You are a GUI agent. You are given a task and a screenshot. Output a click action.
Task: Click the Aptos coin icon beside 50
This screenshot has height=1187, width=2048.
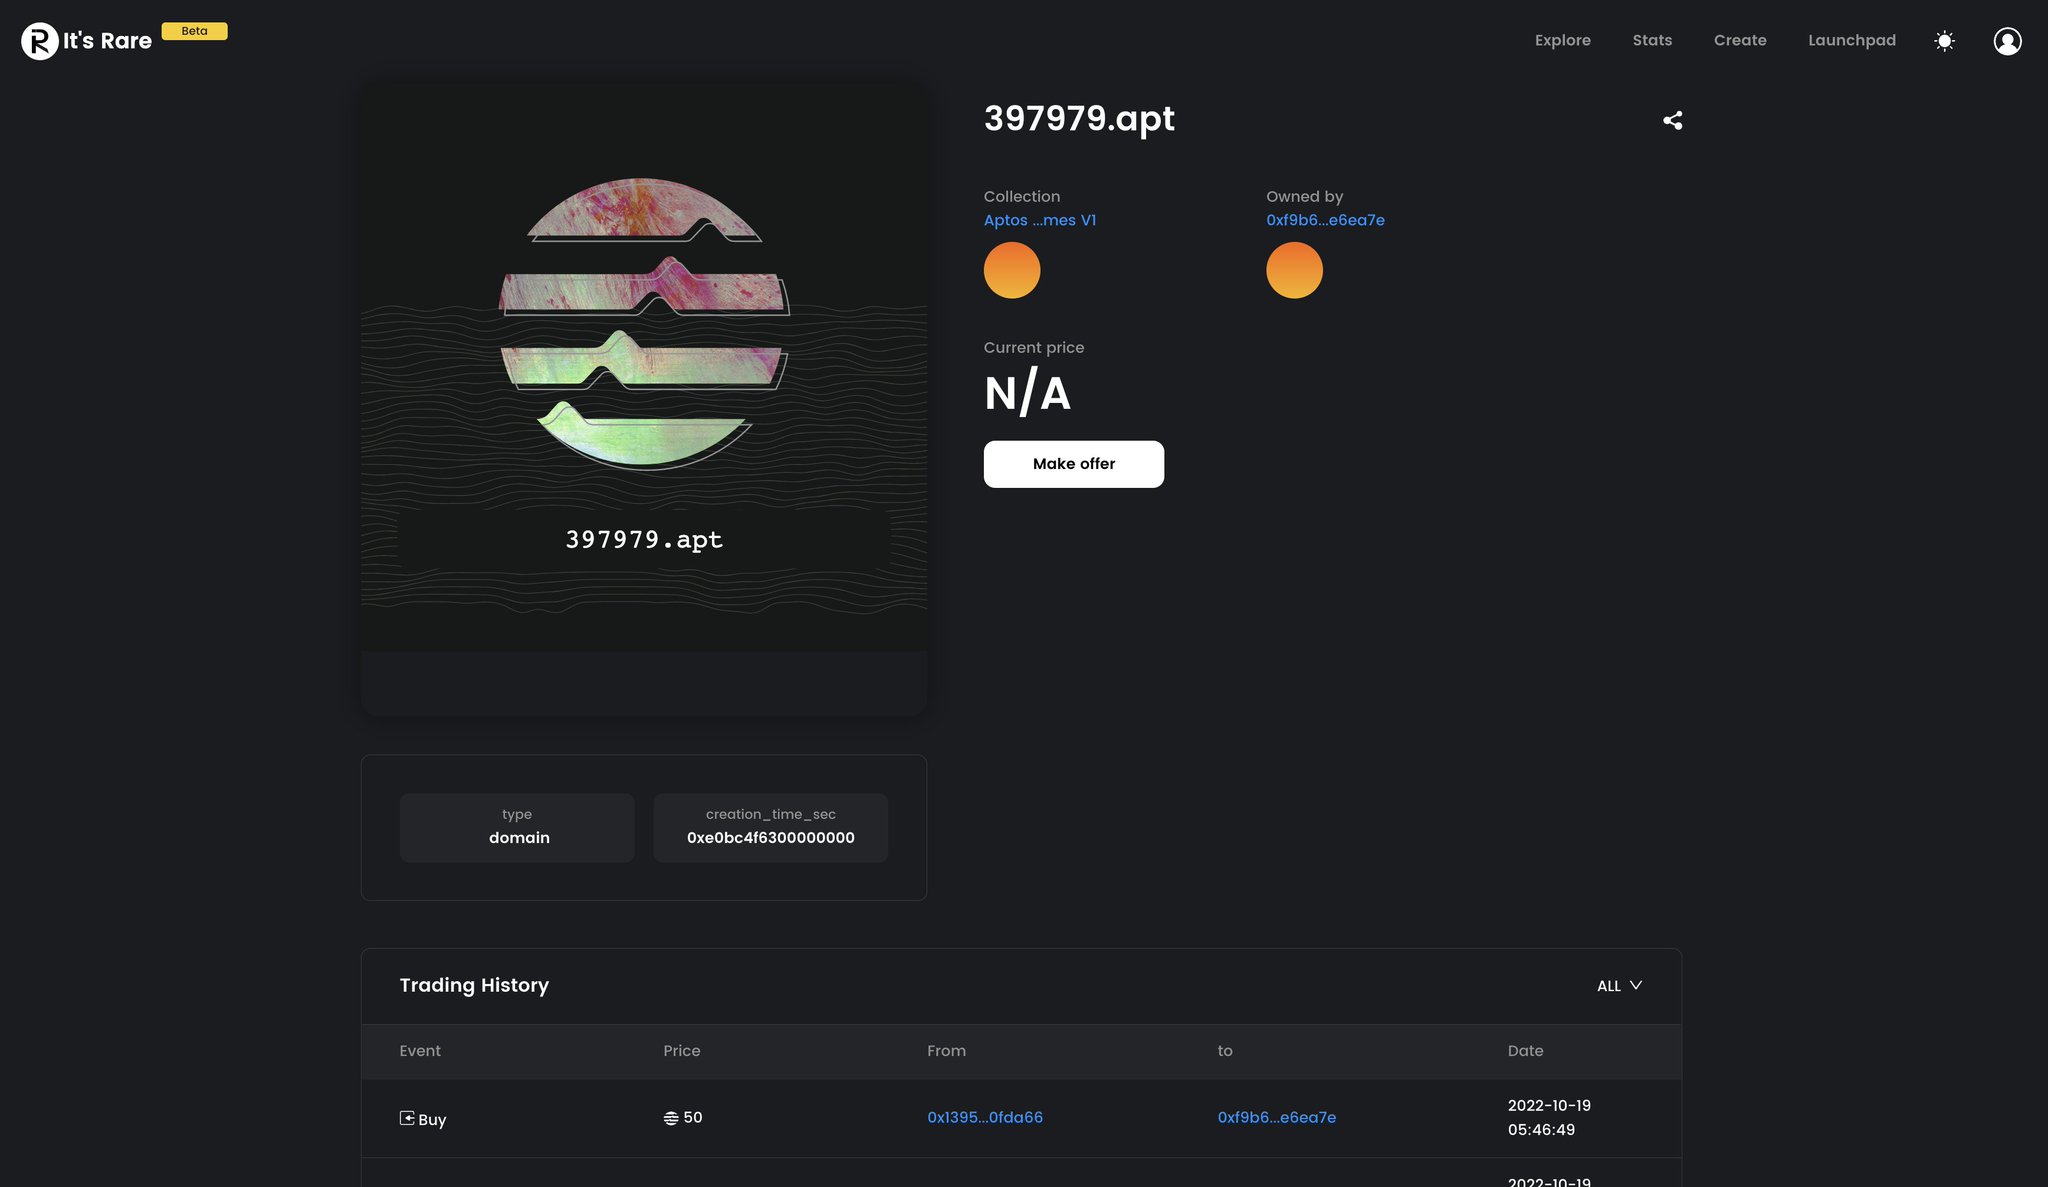pos(671,1118)
